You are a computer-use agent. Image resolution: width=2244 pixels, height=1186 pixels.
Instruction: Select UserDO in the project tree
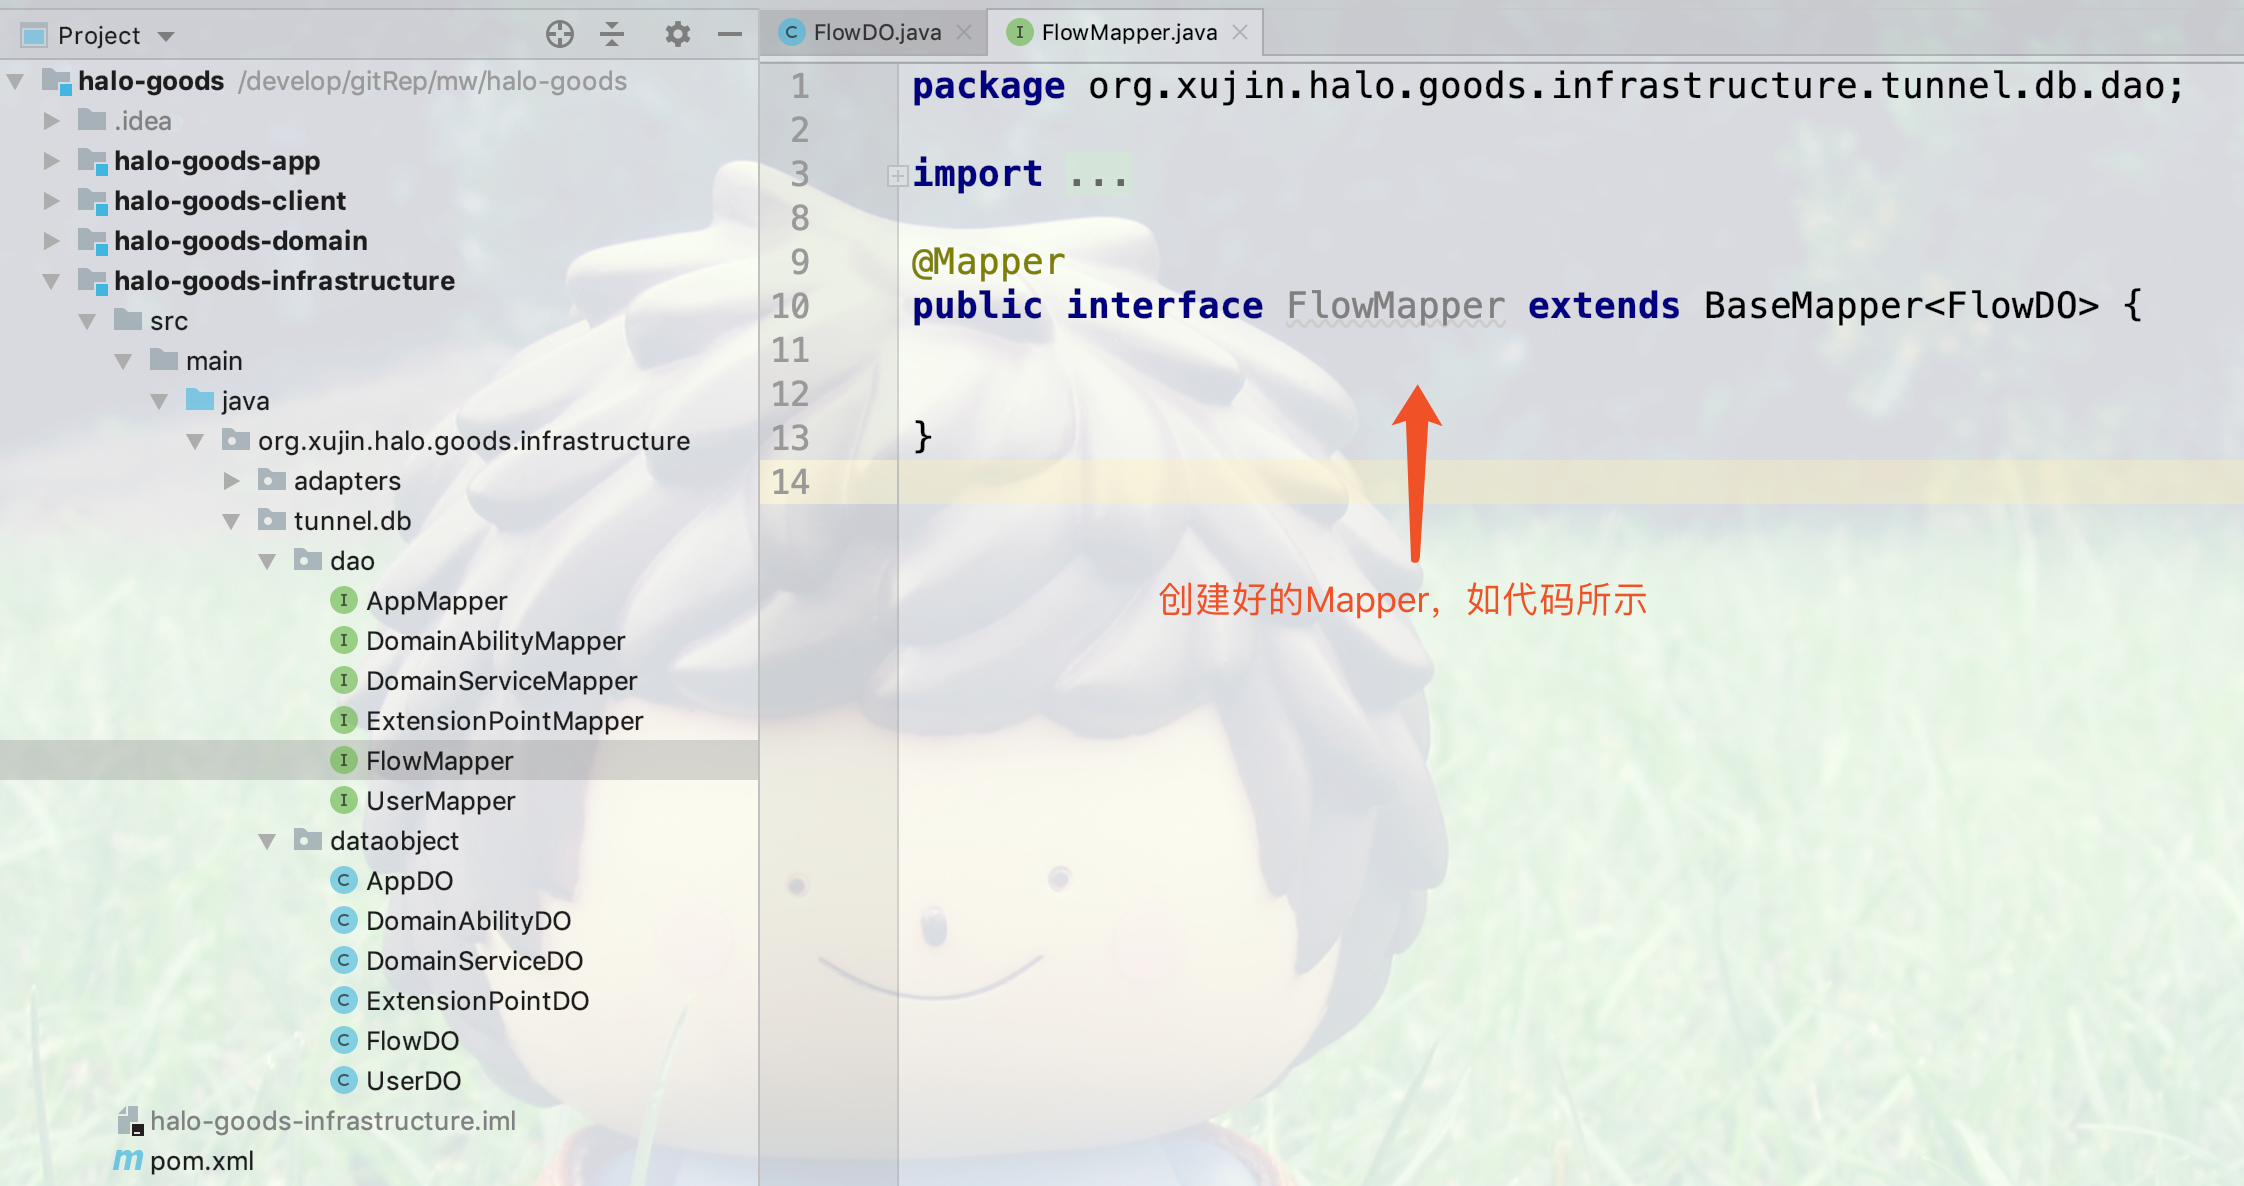click(413, 1081)
